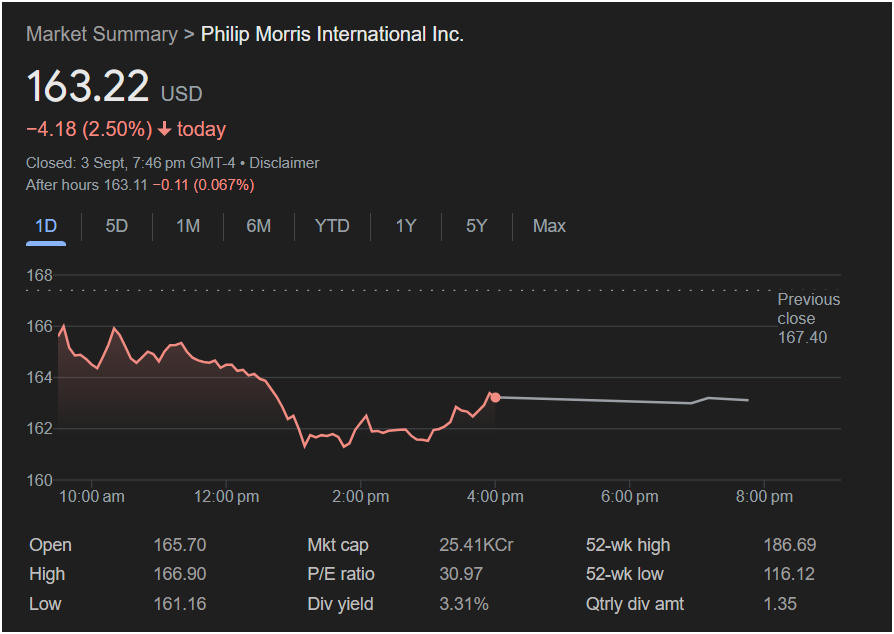Click the 164 price axis label

tap(39, 377)
